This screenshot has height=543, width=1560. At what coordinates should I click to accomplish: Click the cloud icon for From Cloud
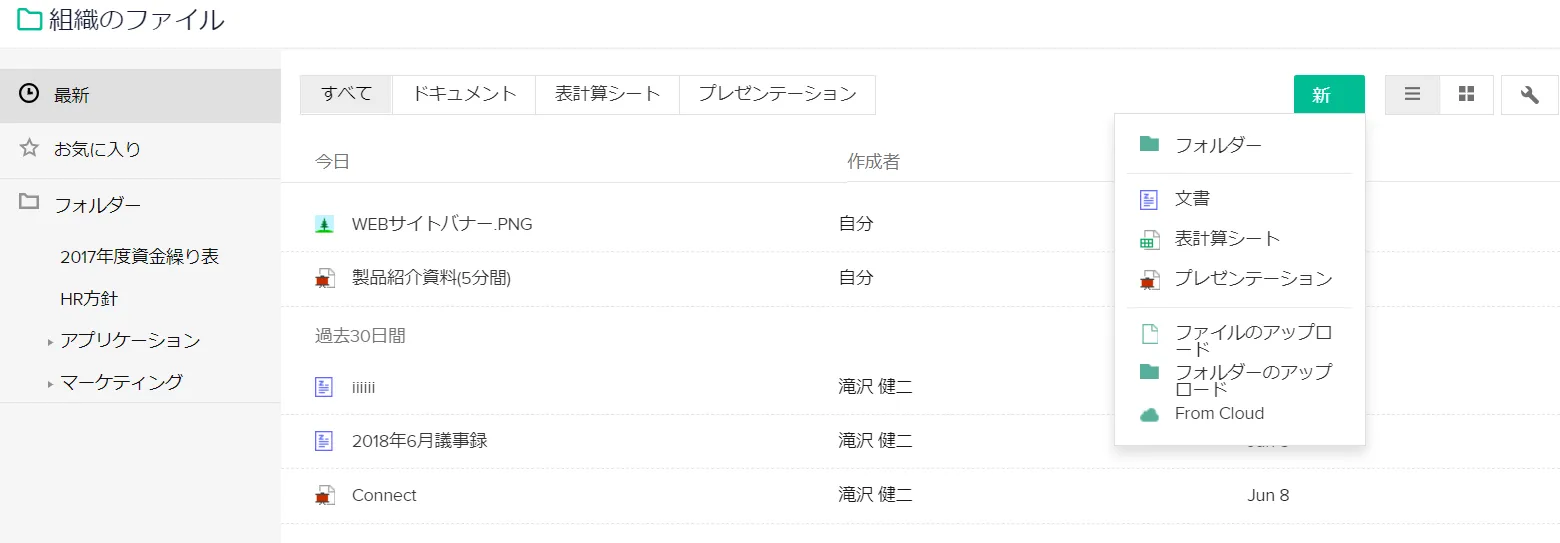point(1149,414)
